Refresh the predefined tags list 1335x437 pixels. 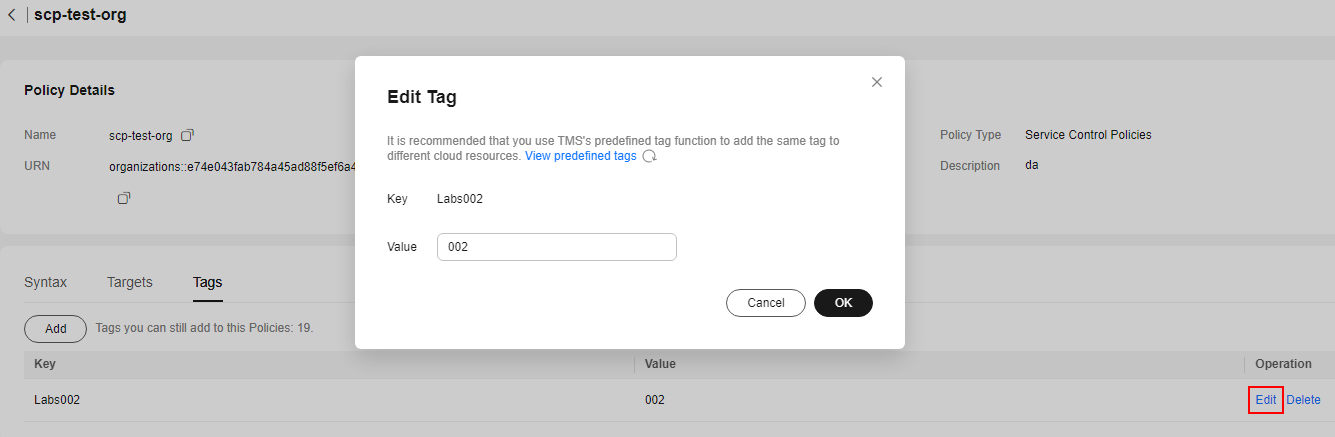(649, 157)
